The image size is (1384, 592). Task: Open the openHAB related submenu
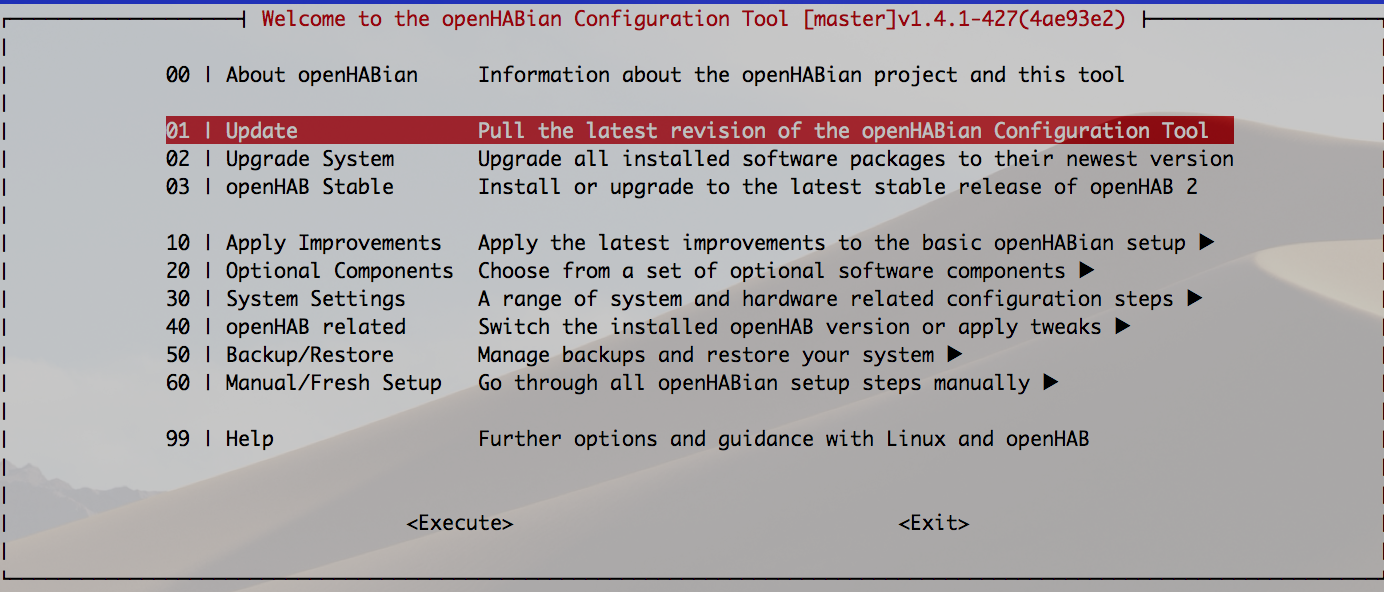click(315, 327)
